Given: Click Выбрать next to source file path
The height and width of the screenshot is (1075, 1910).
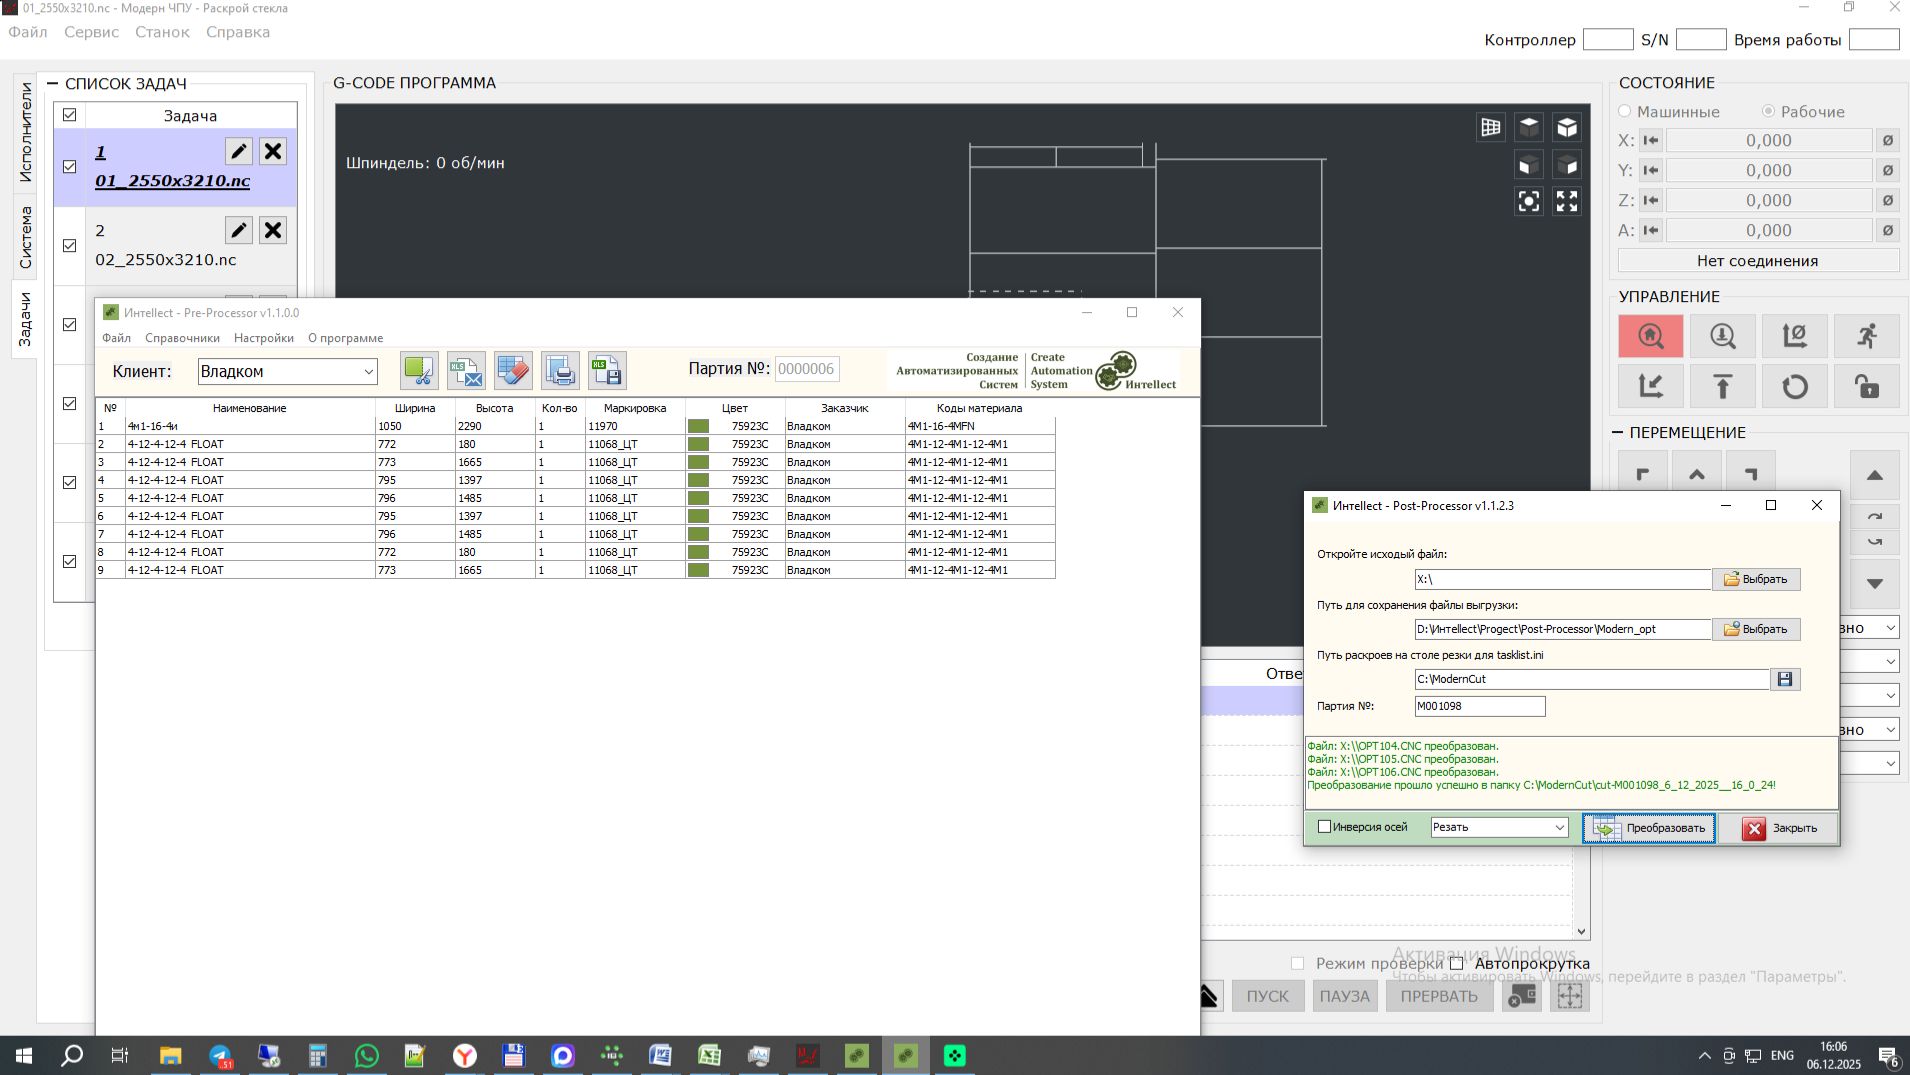Looking at the screenshot, I should pos(1756,579).
